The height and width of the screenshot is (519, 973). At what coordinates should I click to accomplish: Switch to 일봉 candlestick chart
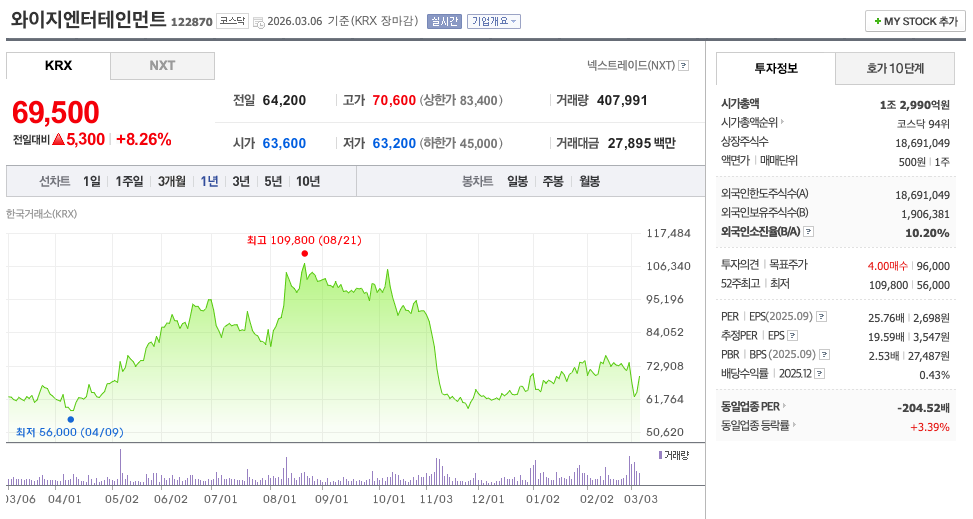518,181
